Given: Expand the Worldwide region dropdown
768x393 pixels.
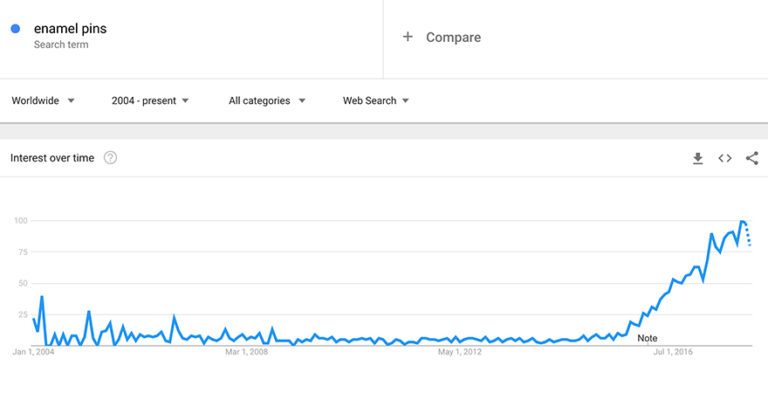Looking at the screenshot, I should [x=43, y=100].
